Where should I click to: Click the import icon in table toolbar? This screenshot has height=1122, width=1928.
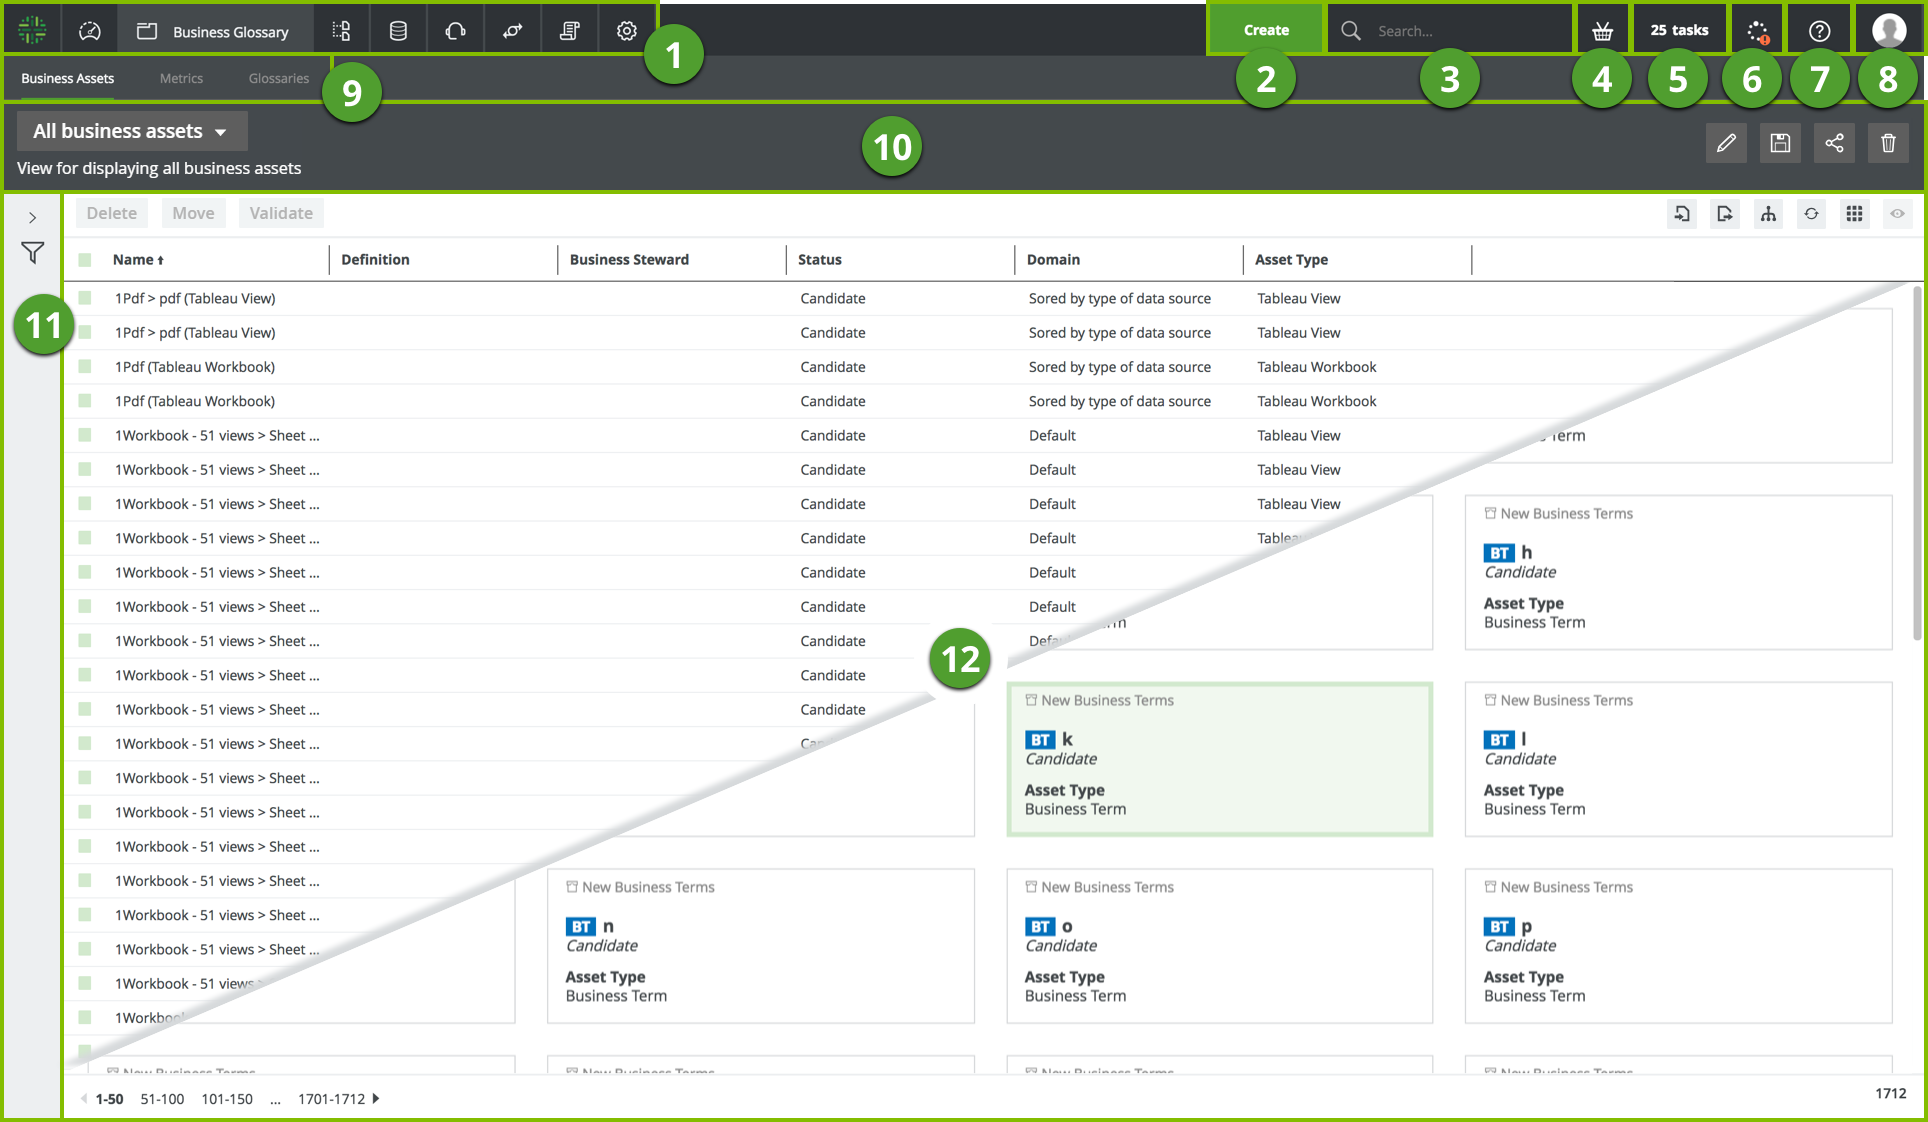coord(1682,214)
